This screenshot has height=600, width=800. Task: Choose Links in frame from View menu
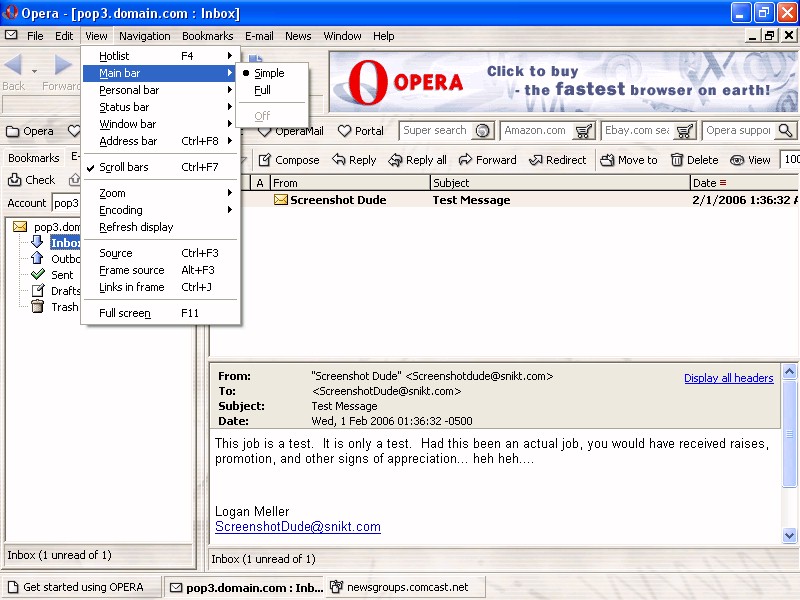pos(160,287)
